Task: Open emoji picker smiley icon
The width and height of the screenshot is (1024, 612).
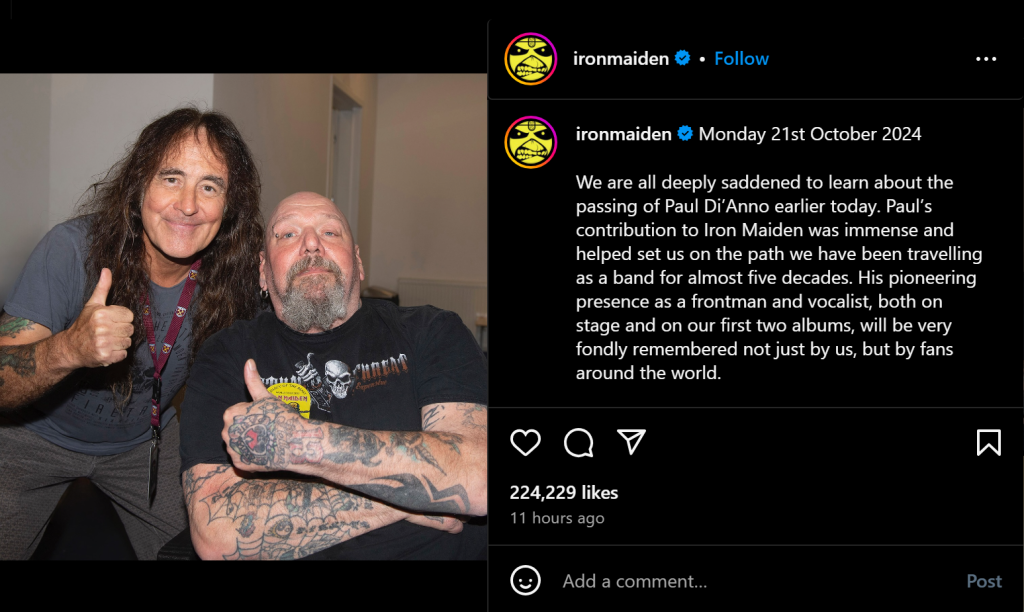Action: pyautogui.click(x=525, y=581)
